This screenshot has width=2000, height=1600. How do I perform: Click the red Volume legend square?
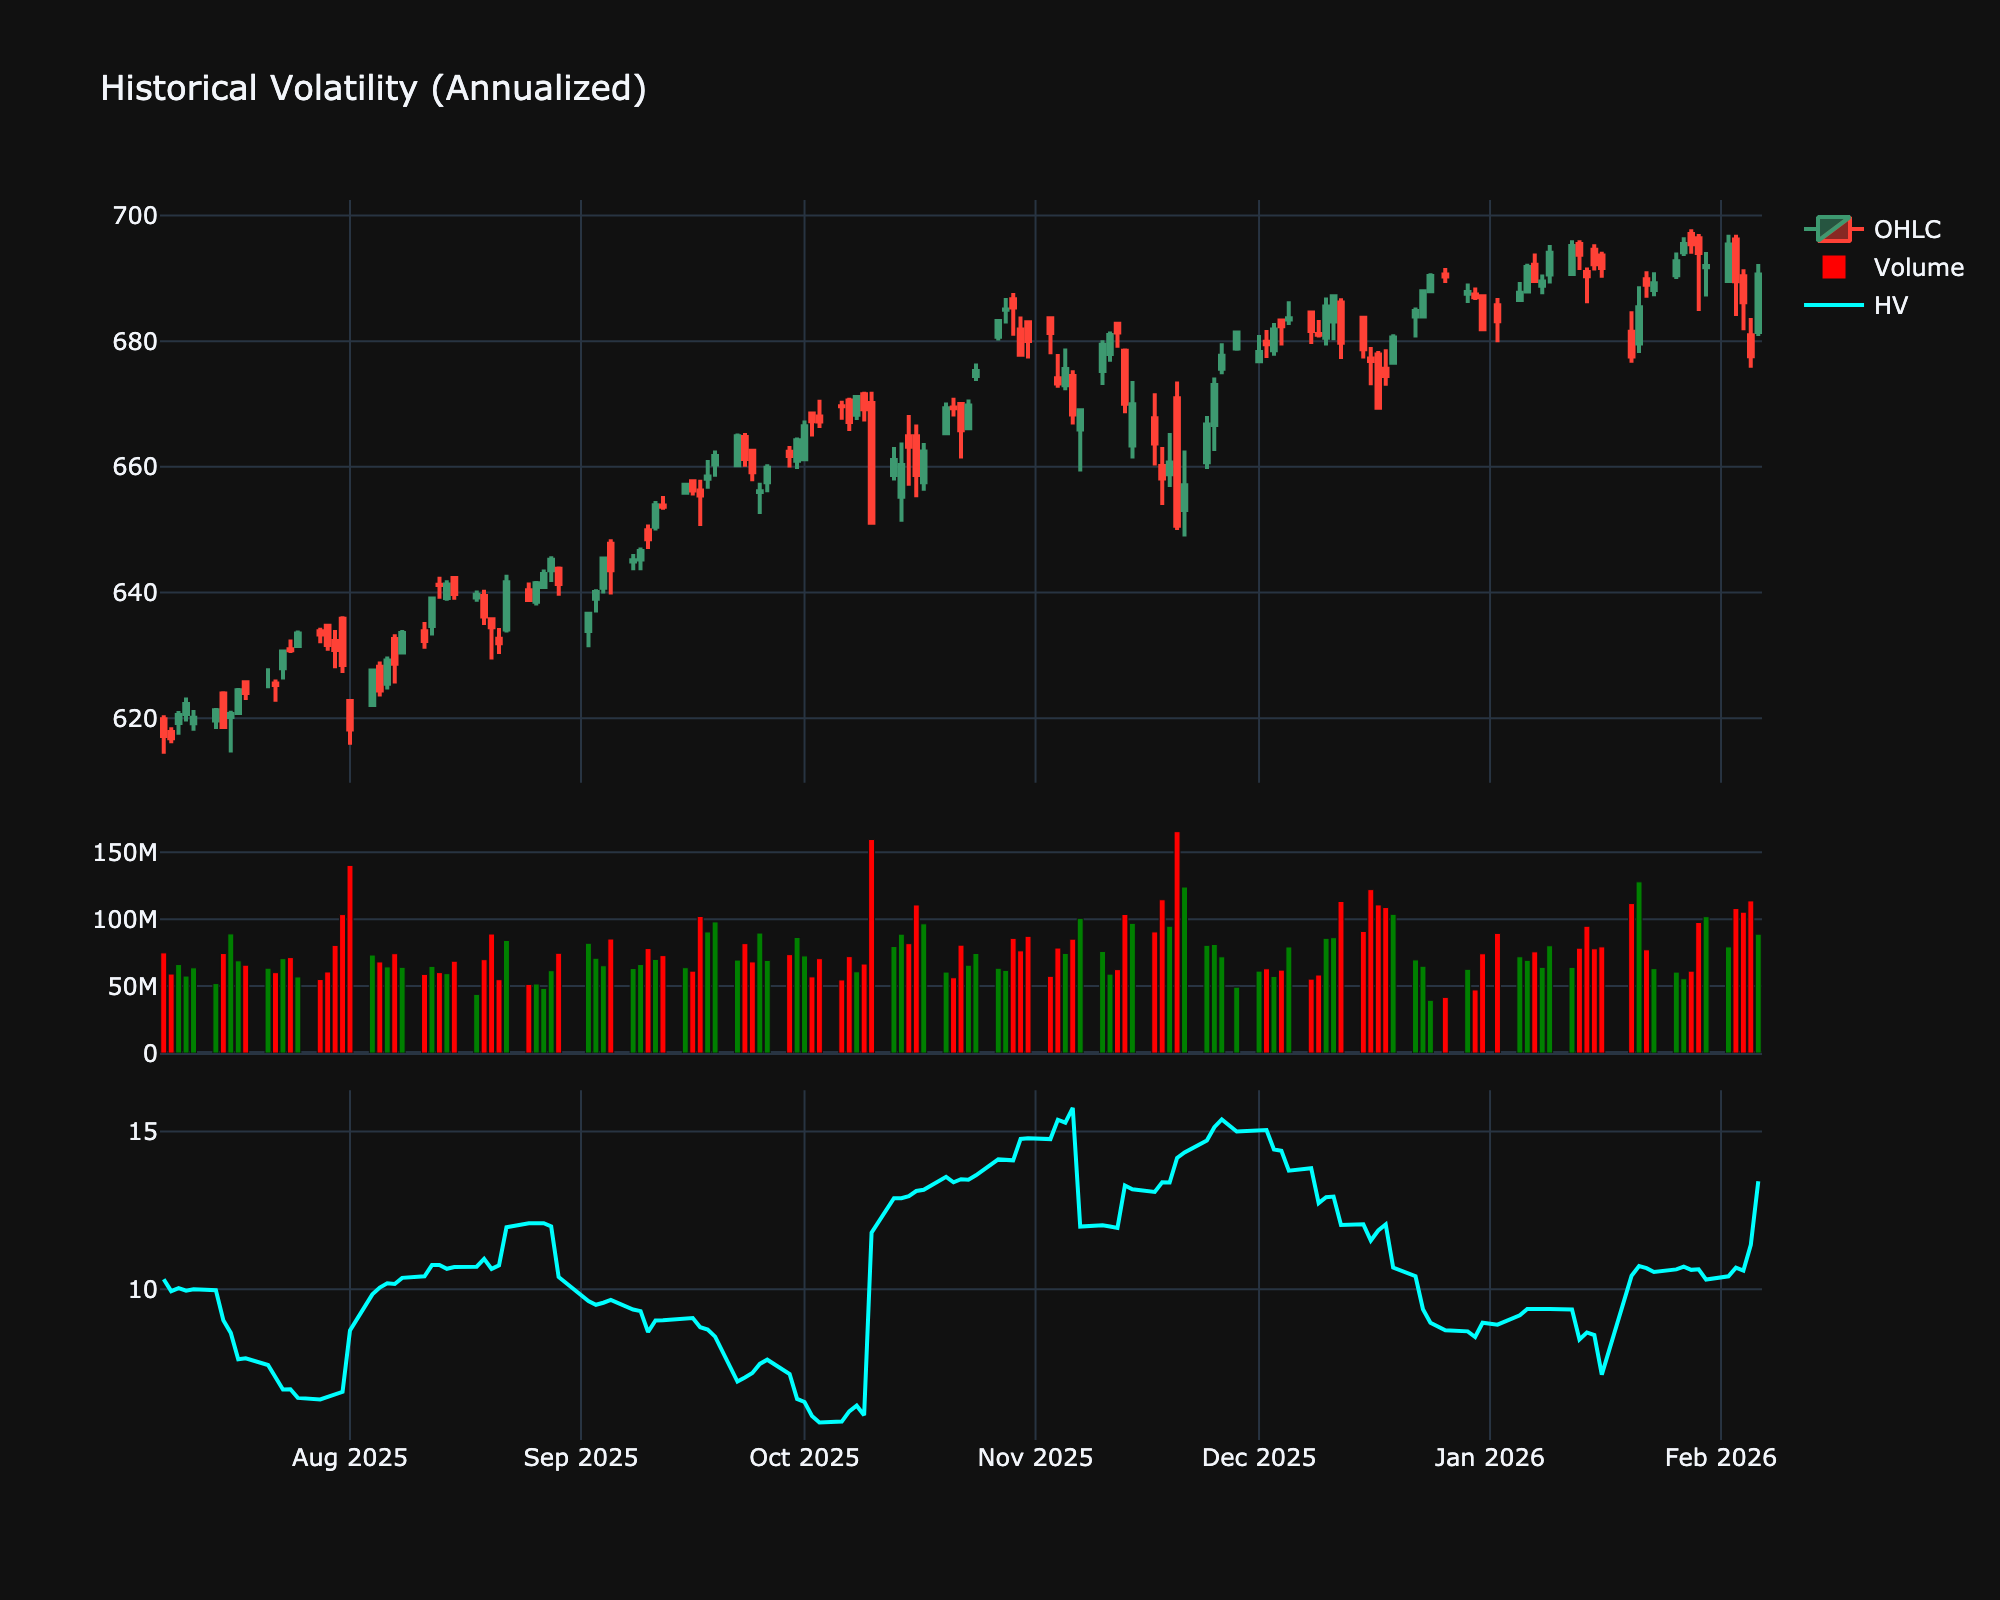tap(1836, 267)
